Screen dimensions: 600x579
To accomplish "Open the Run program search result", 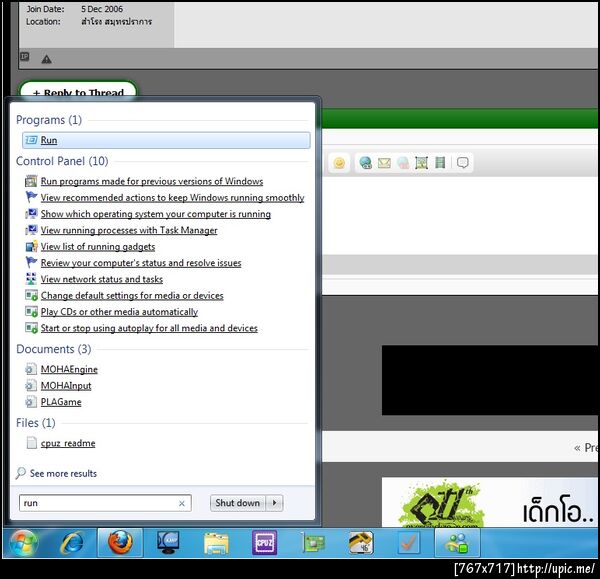I will pyautogui.click(x=166, y=140).
